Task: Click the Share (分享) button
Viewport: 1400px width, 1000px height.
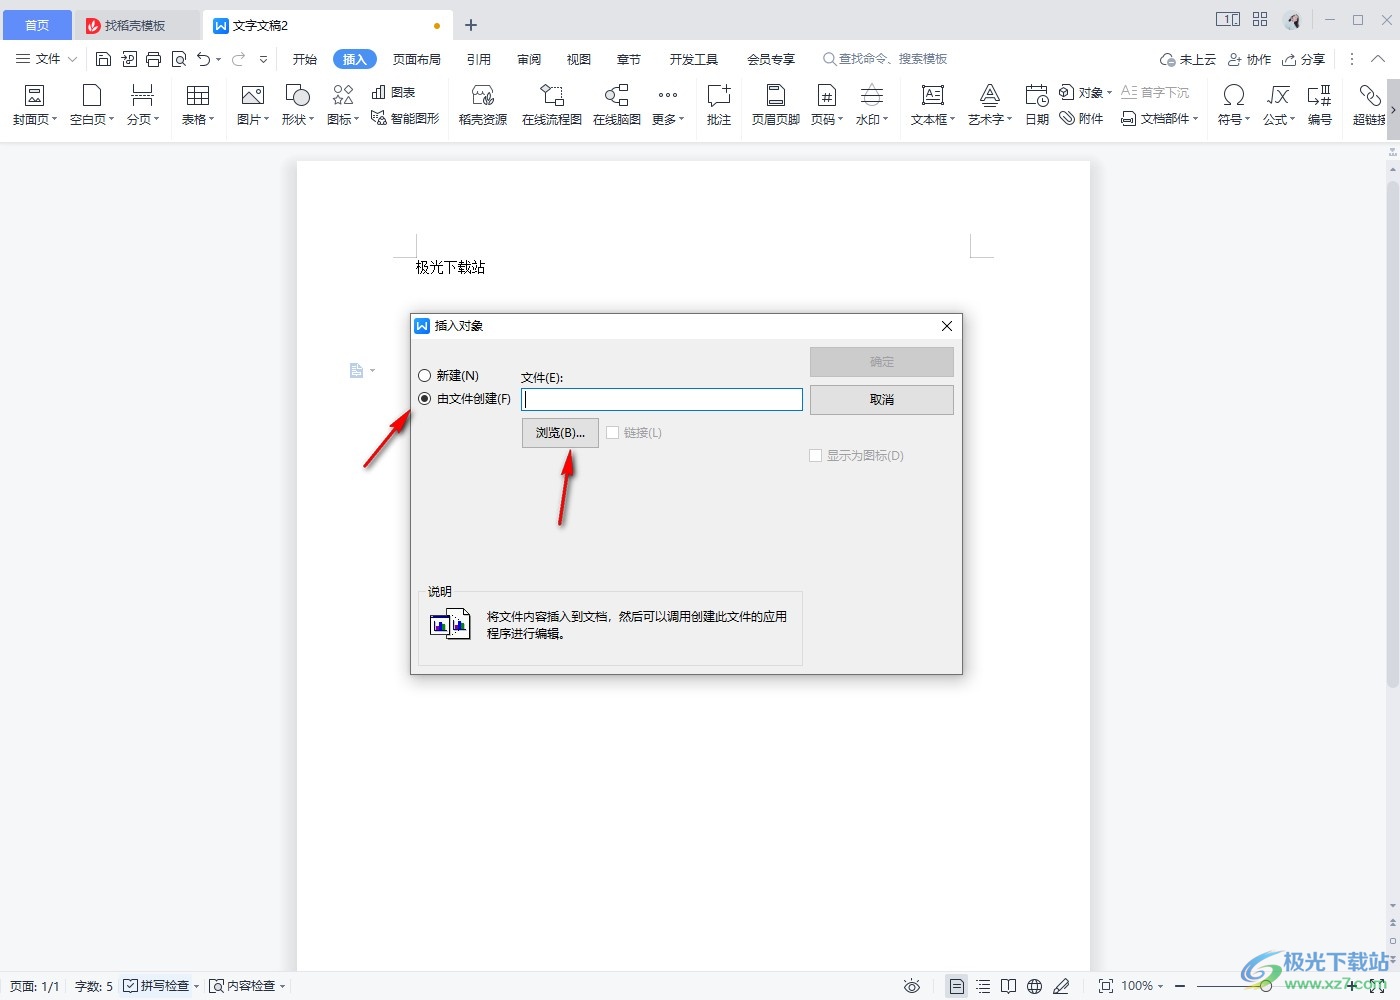Action: tap(1304, 59)
